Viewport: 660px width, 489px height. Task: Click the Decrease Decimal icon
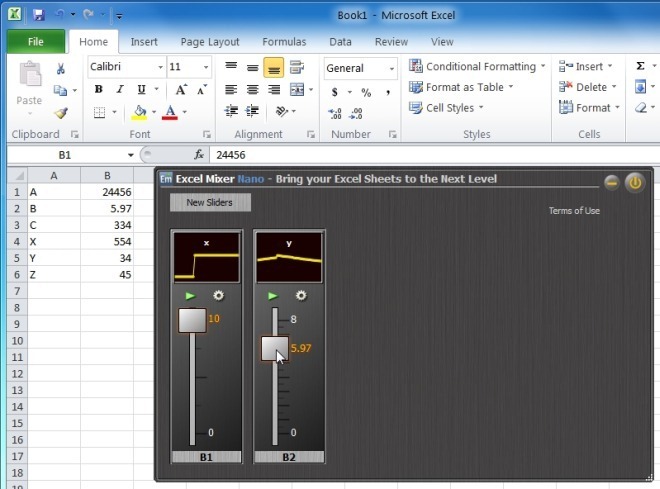[356, 113]
